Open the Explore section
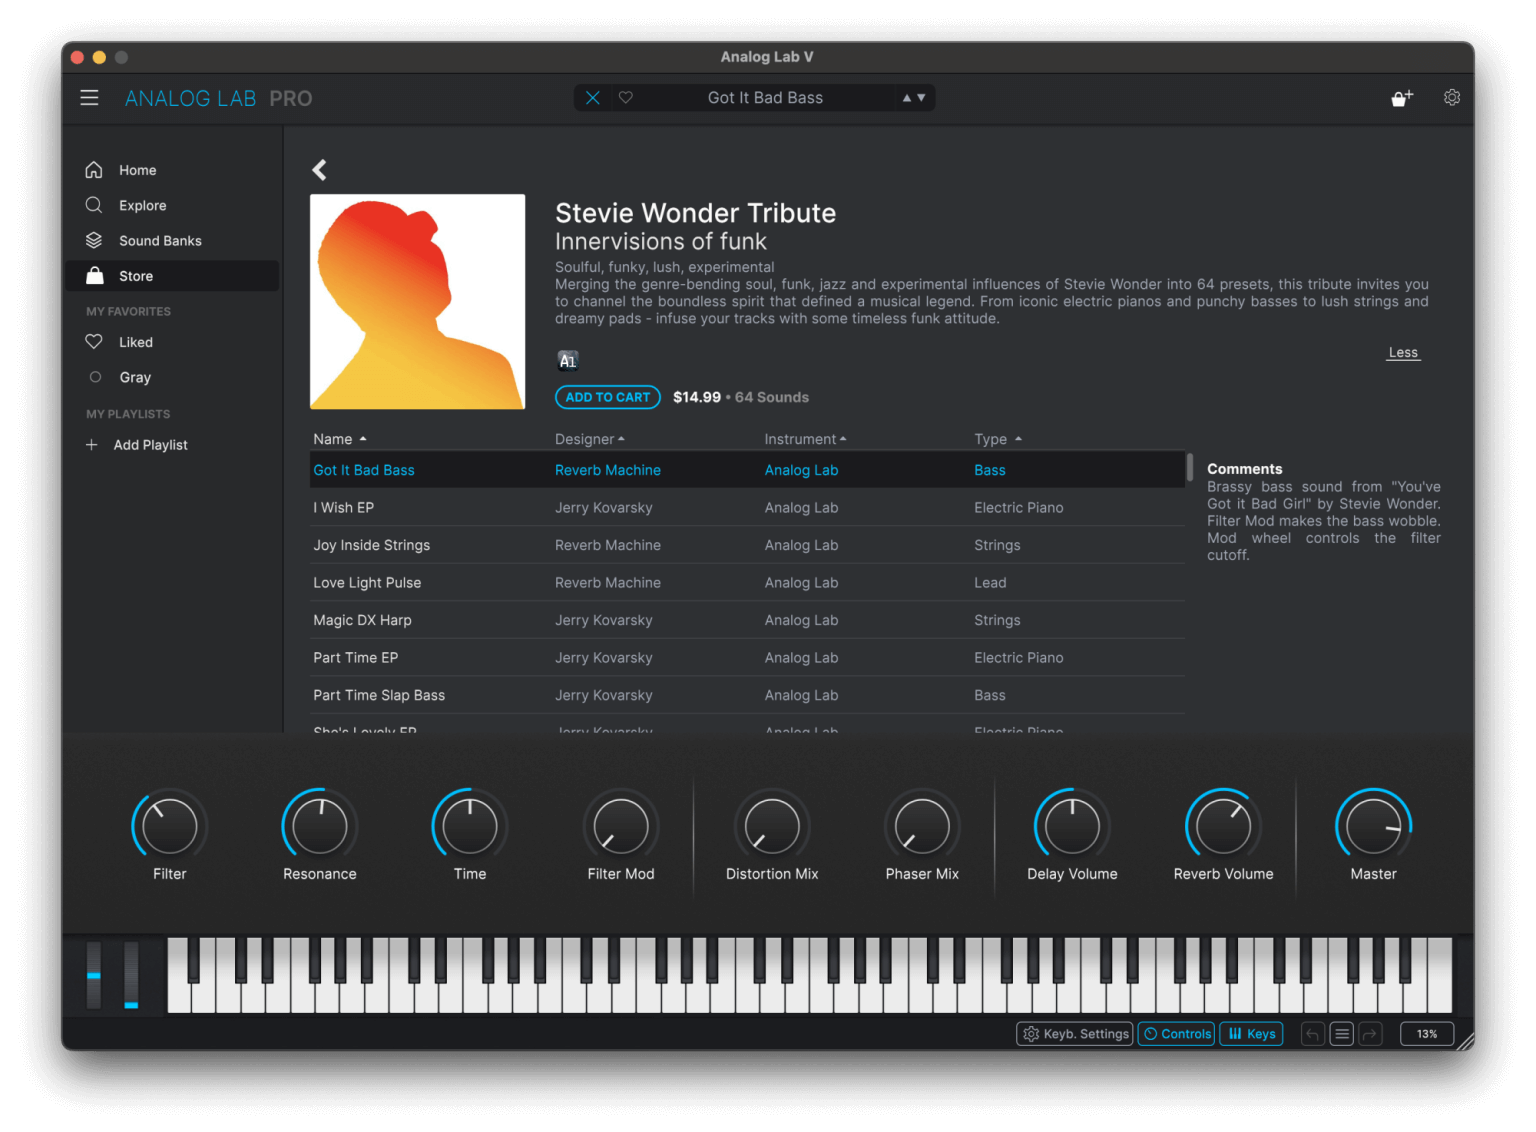This screenshot has width=1536, height=1132. 142,206
